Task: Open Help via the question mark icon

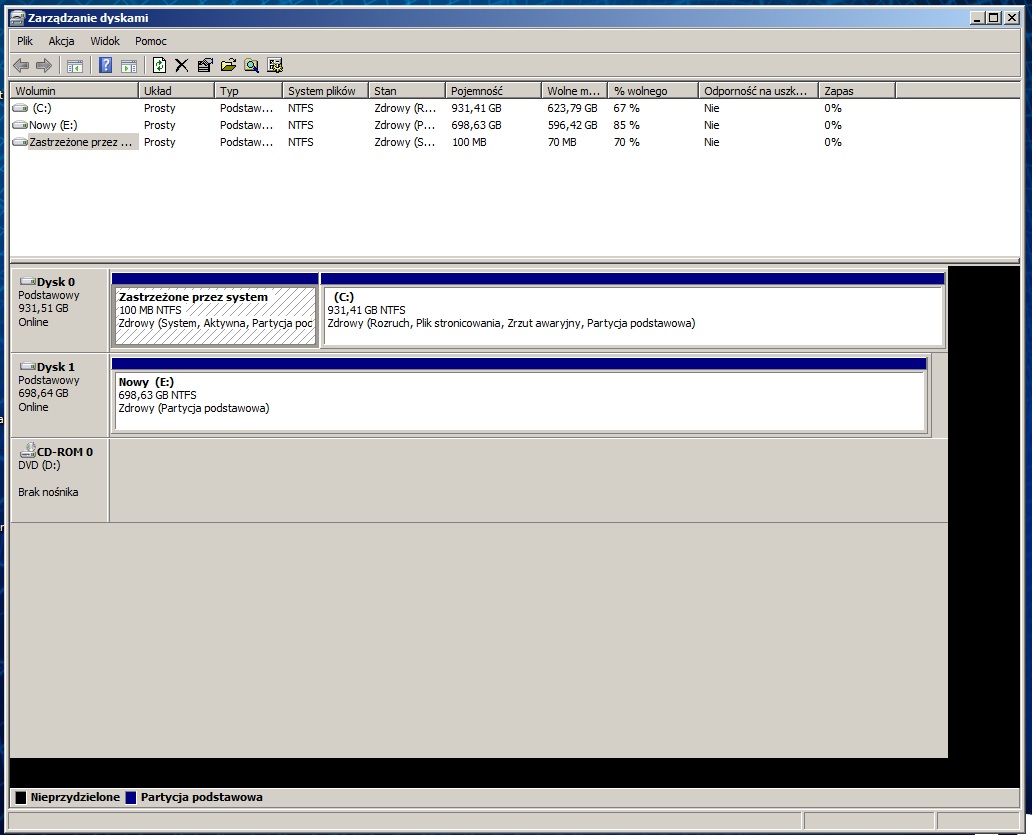Action: pyautogui.click(x=105, y=65)
